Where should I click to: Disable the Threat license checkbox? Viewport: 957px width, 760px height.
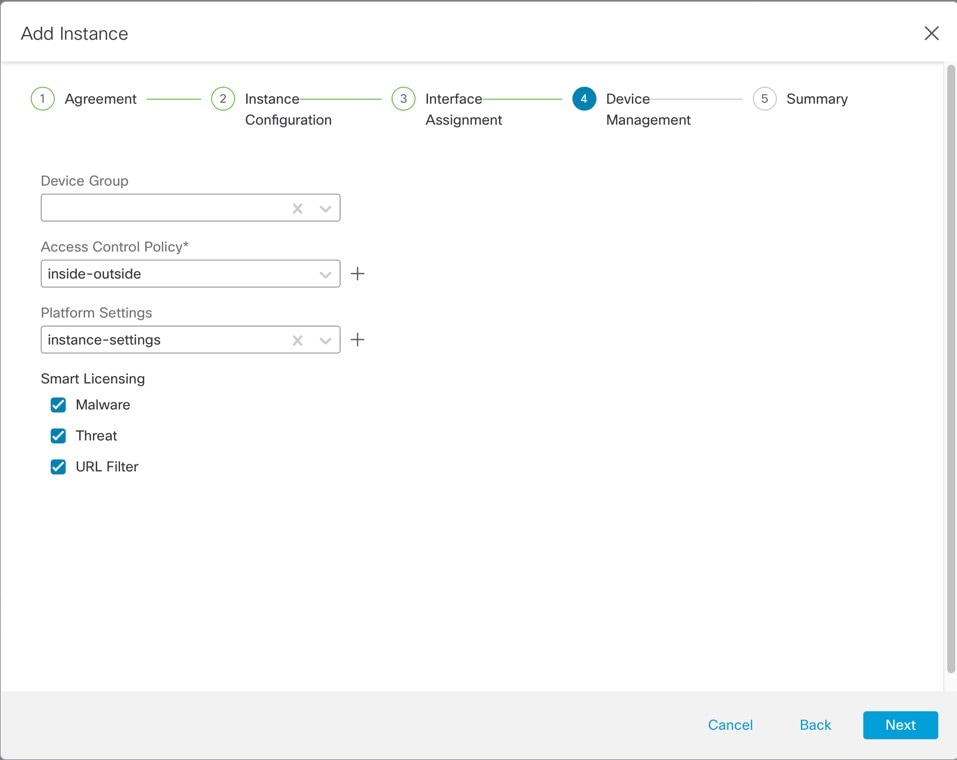(58, 435)
